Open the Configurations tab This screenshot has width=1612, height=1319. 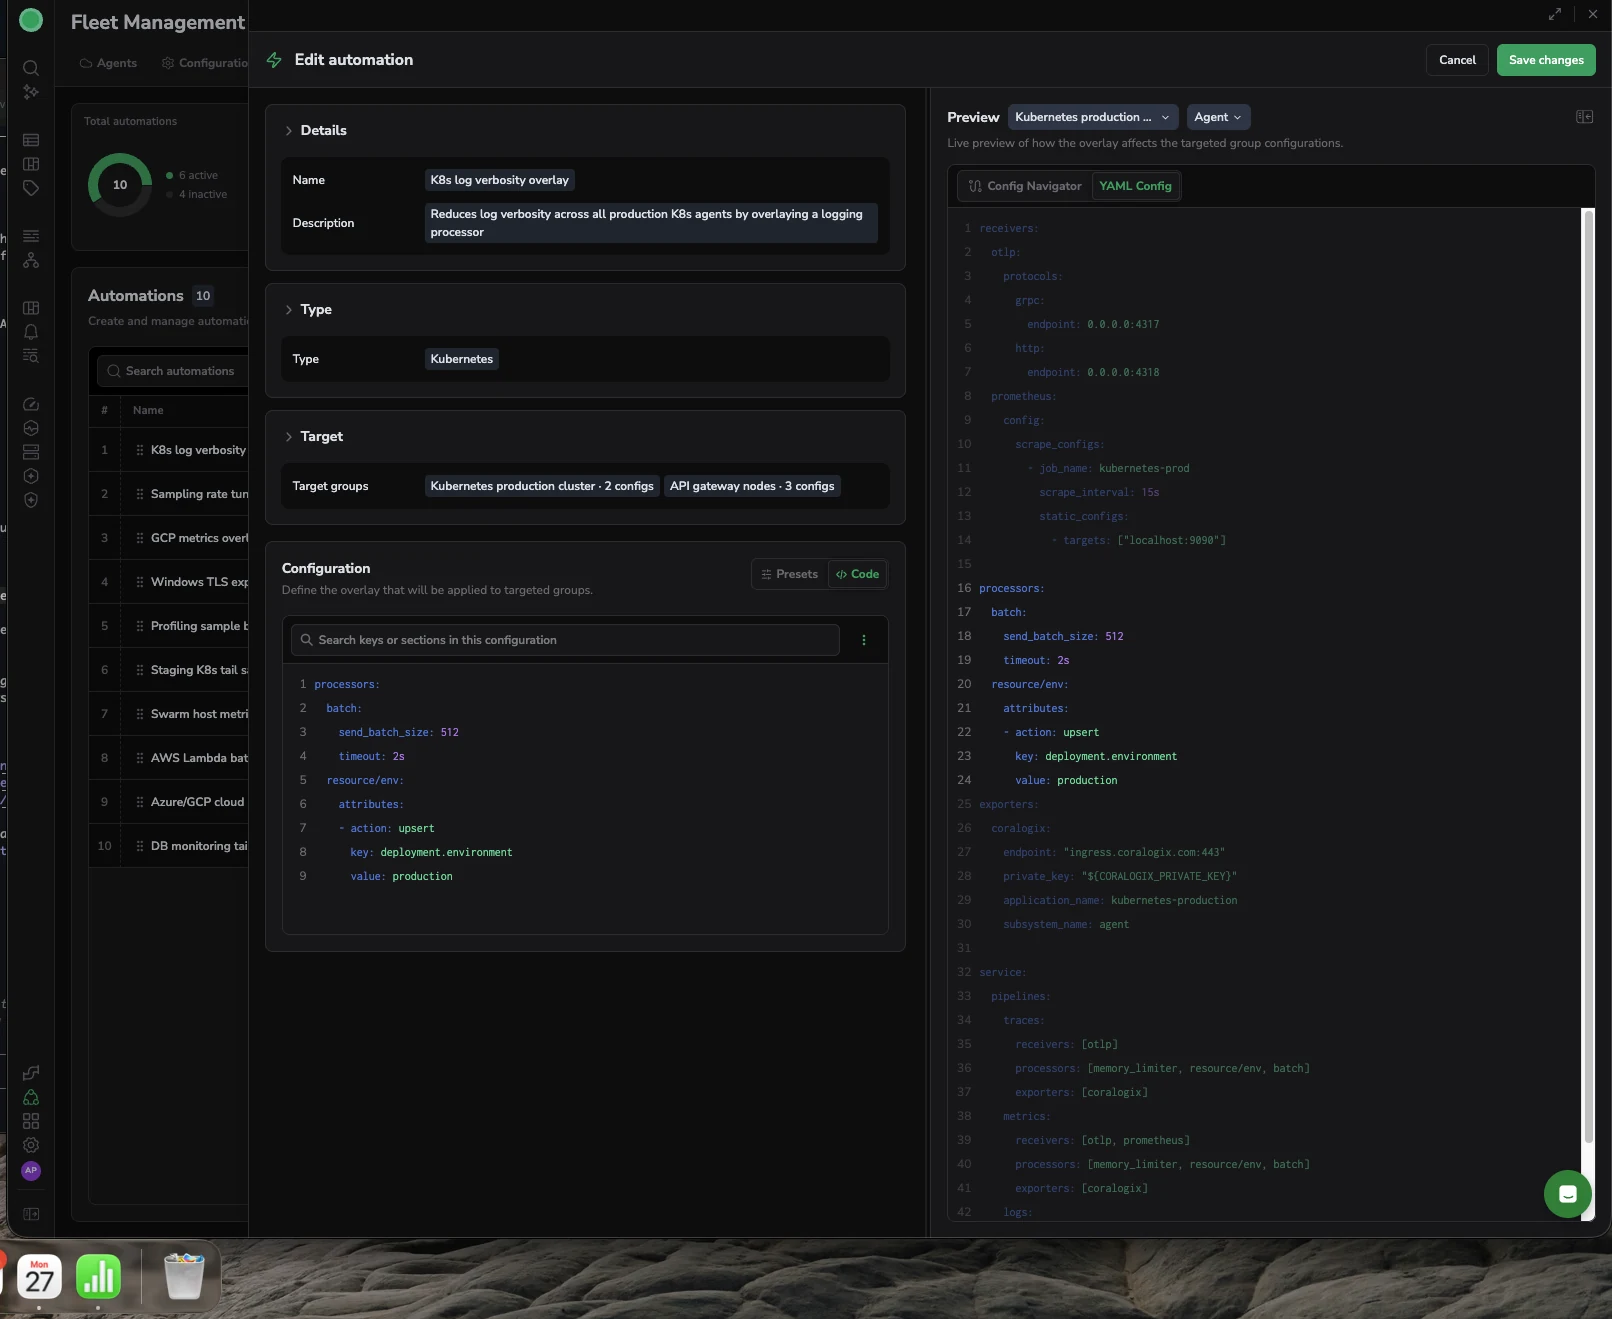[205, 63]
